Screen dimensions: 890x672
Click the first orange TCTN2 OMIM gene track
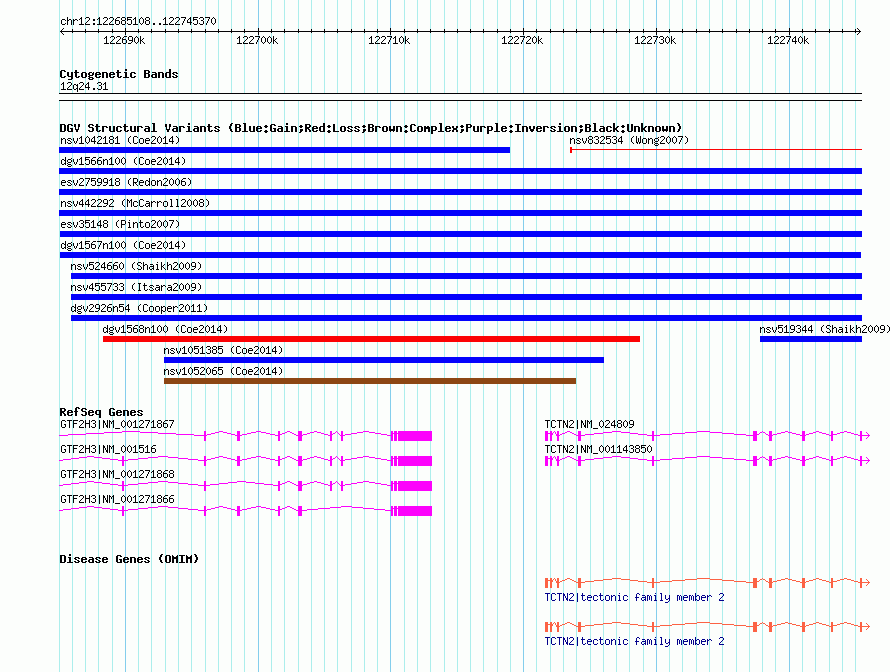(707, 582)
